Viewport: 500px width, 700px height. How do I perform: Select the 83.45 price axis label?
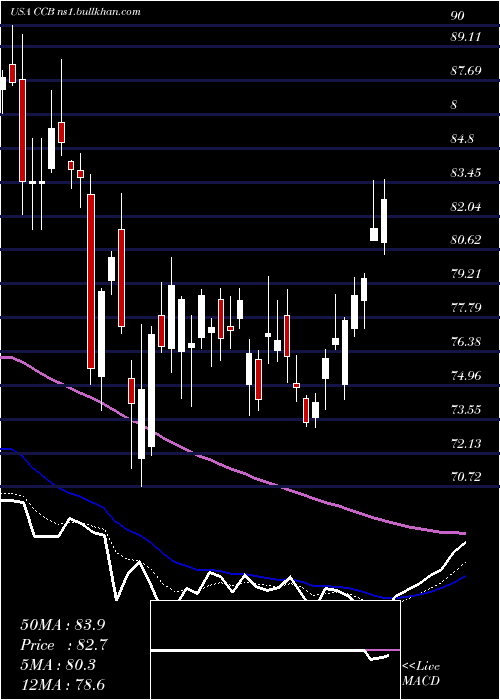click(466, 173)
